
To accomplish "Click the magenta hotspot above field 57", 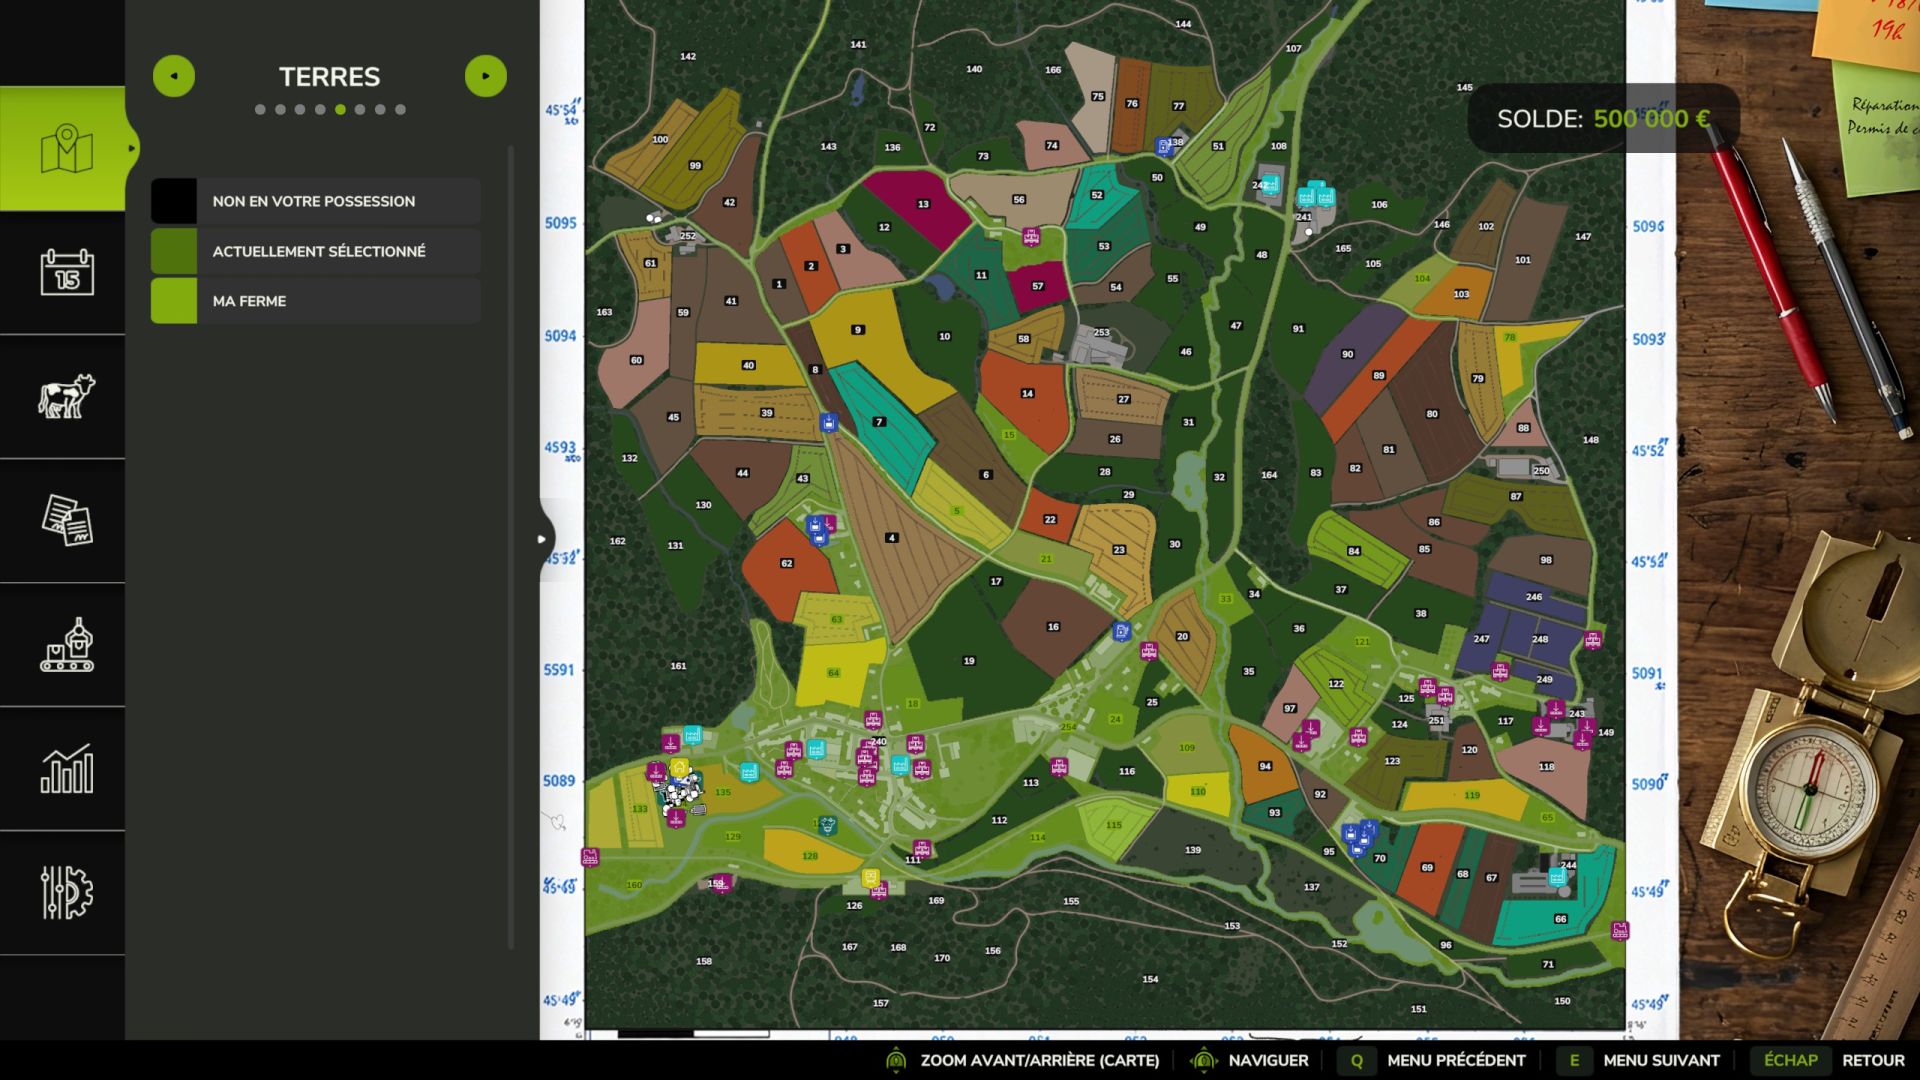I will [x=1031, y=237].
